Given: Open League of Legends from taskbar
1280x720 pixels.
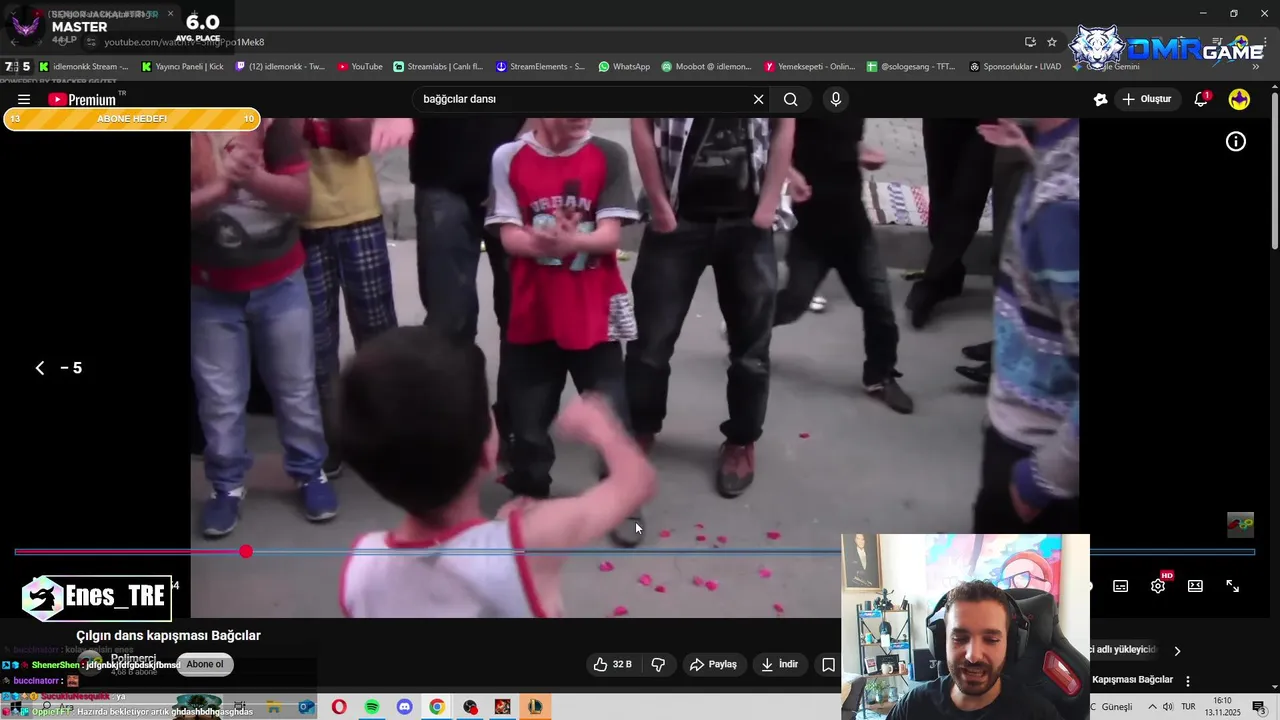Looking at the screenshot, I should 535,707.
